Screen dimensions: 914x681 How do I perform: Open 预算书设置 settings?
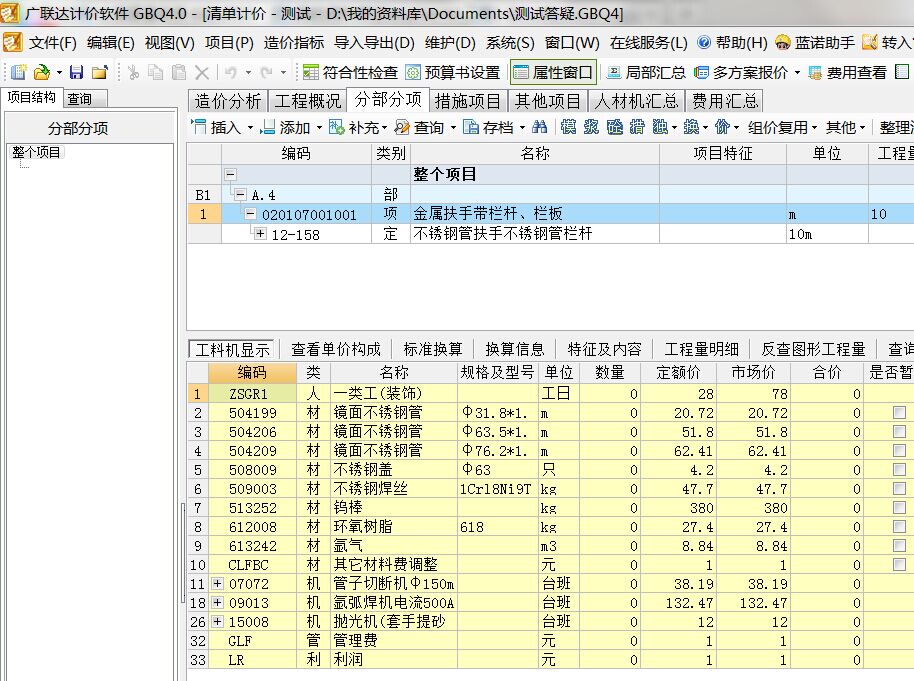(453, 72)
